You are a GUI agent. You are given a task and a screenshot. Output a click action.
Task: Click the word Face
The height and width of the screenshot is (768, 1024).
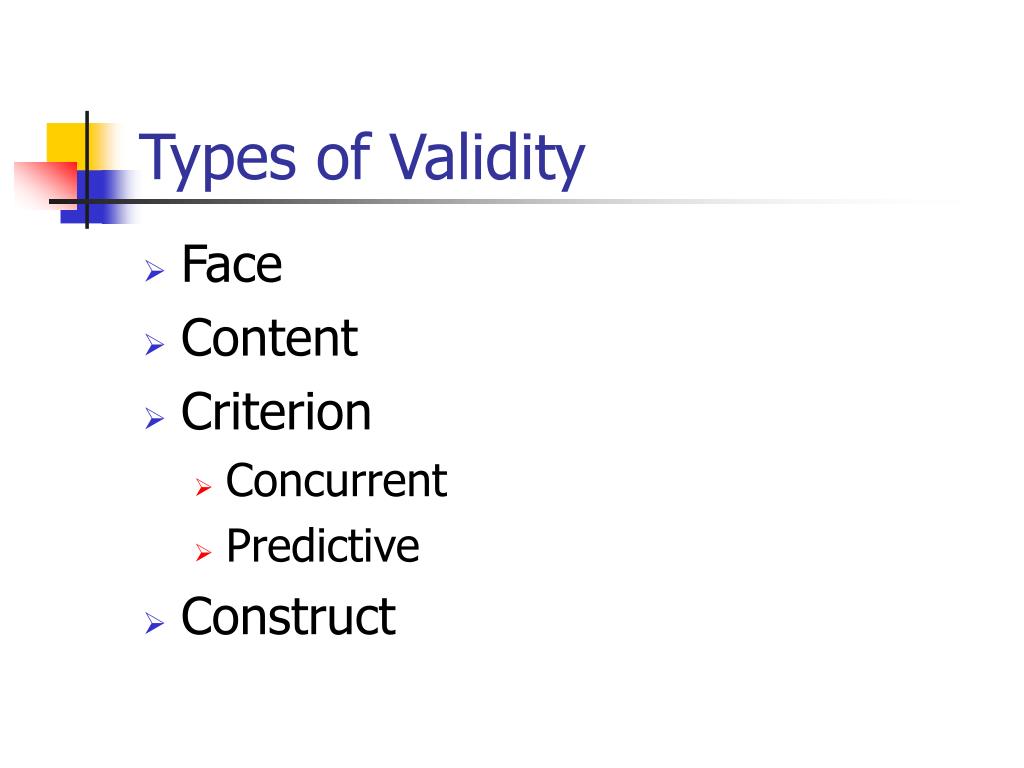point(232,264)
